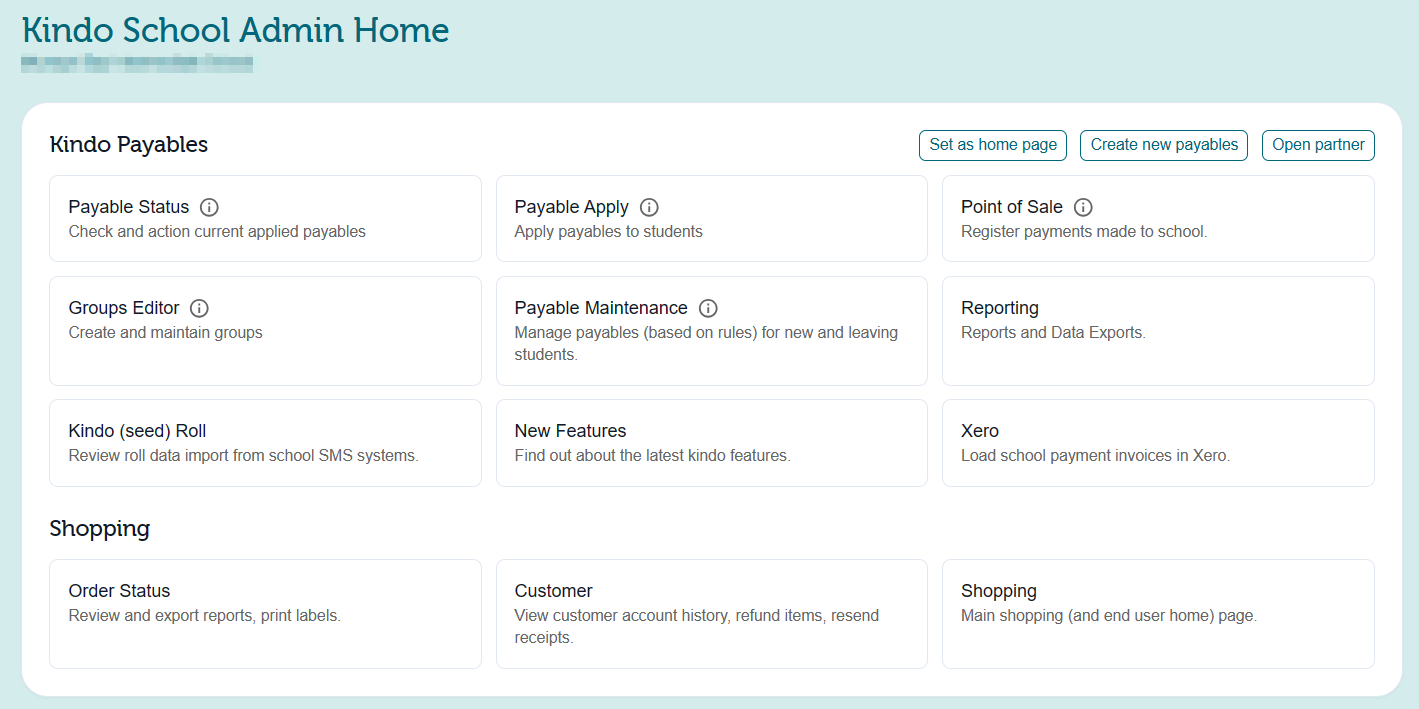1419x709 pixels.
Task: Click 'Check and action current applied payables' text
Action: click(217, 232)
